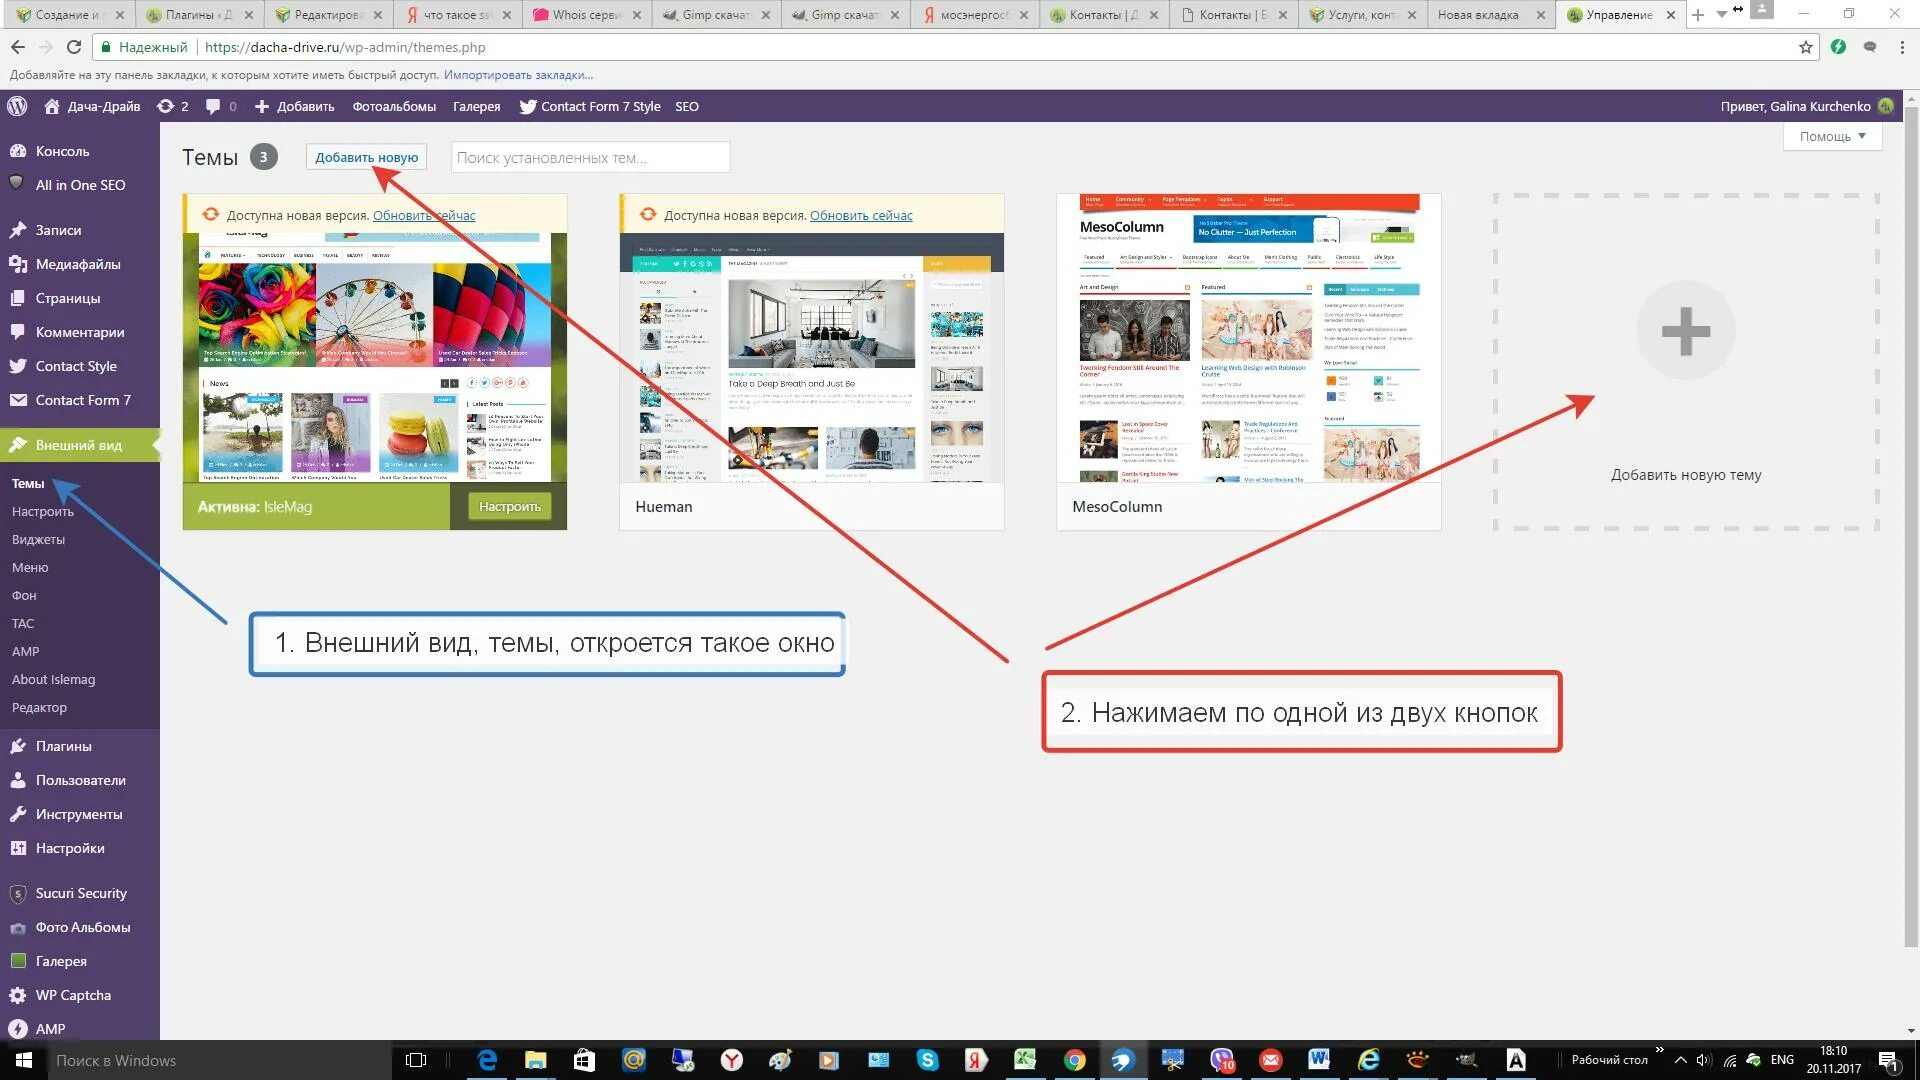Click the Медиафайлы media icon
This screenshot has width=1920, height=1080.
click(17, 264)
